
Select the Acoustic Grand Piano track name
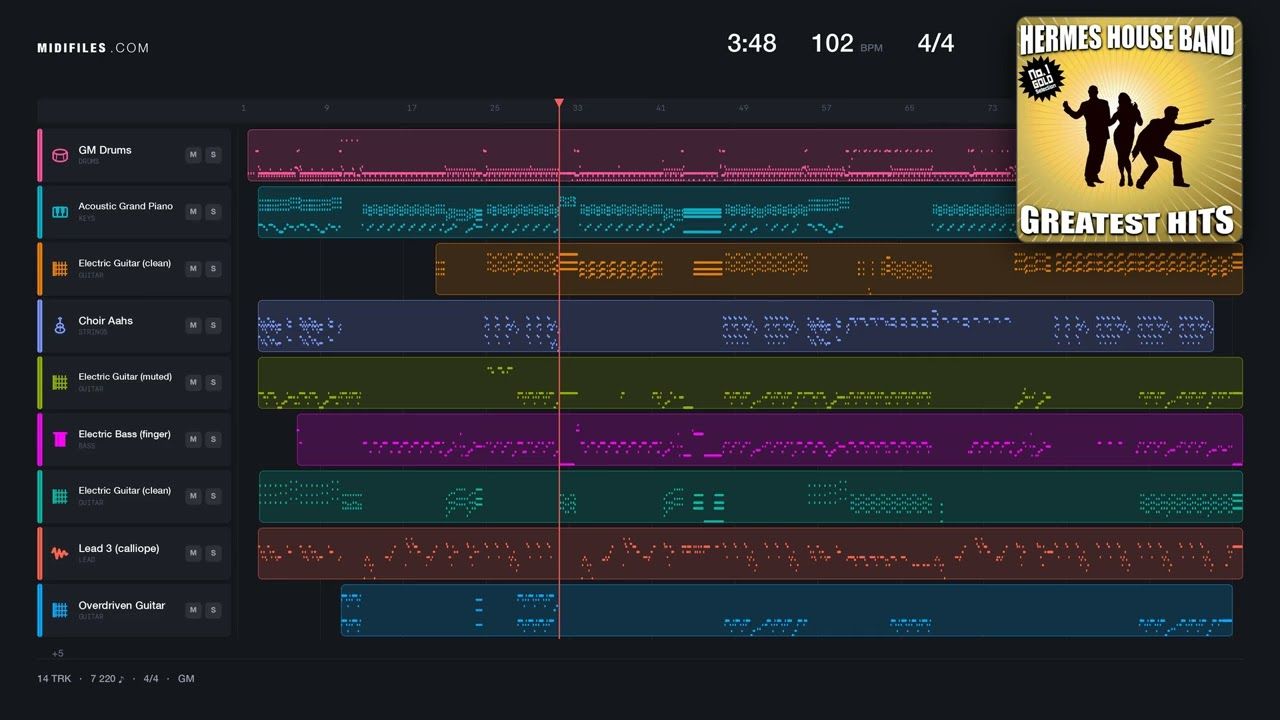[x=126, y=206]
